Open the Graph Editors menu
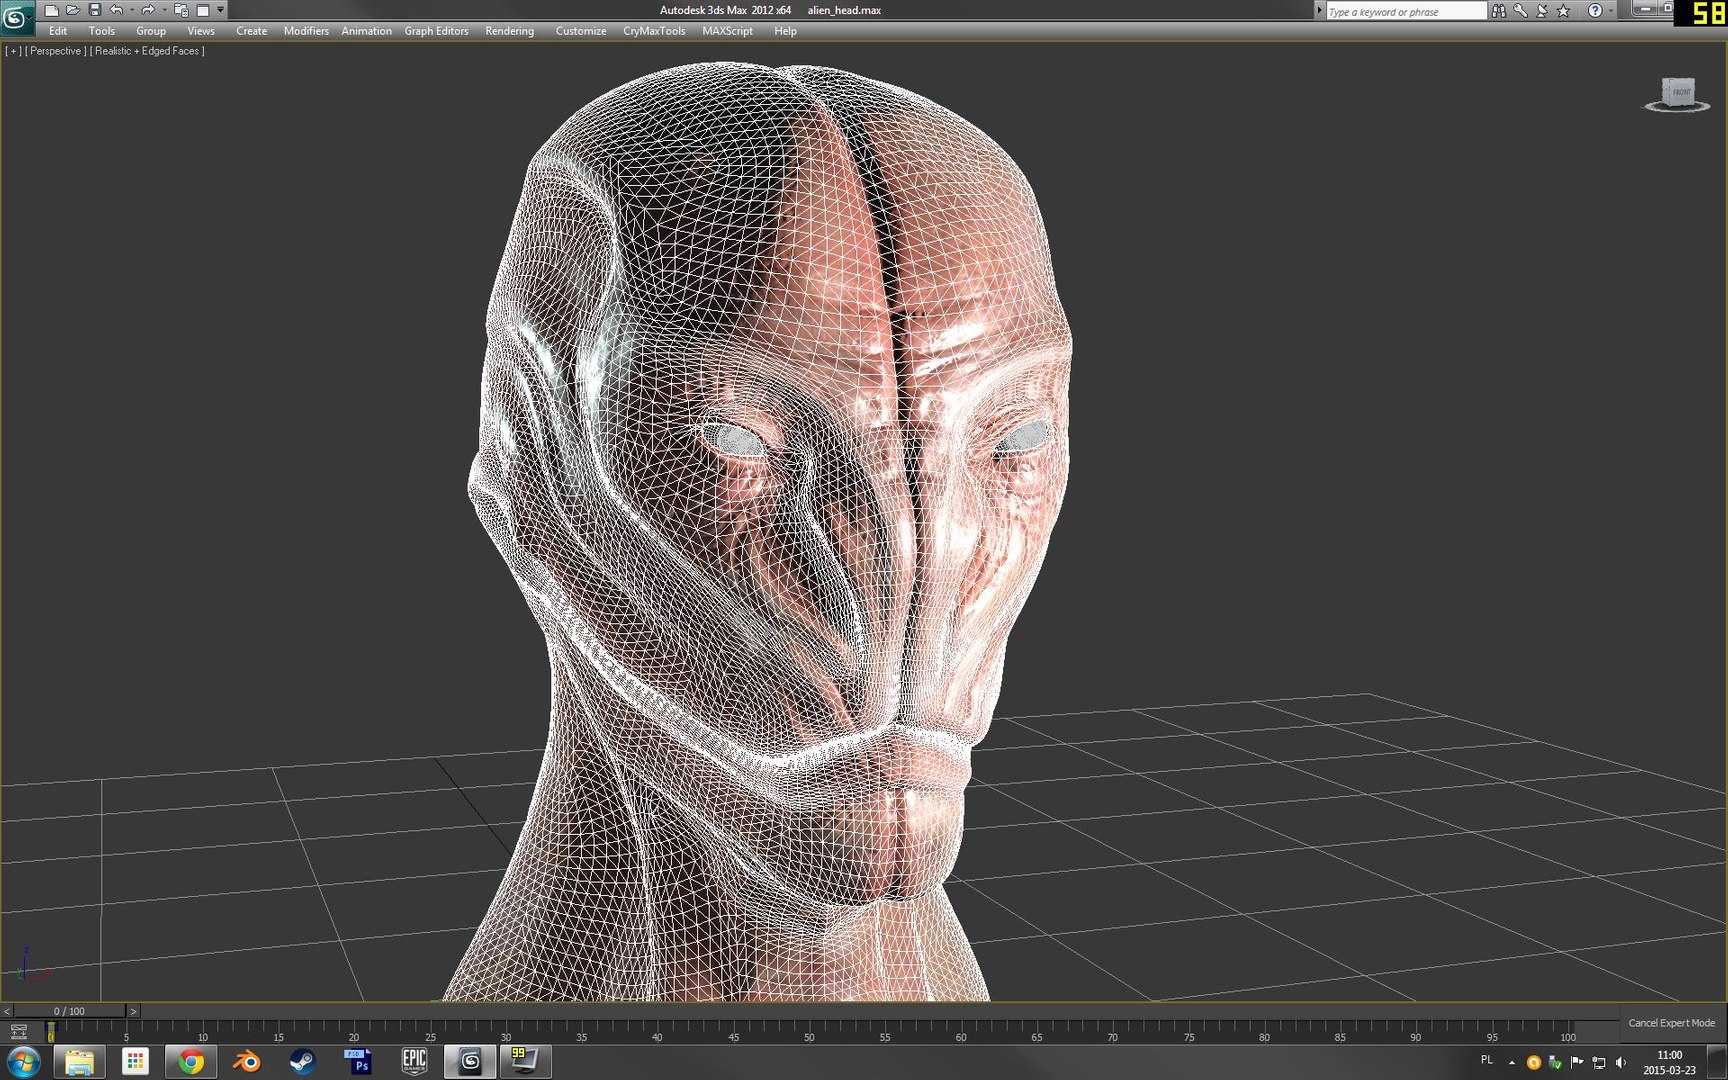Image resolution: width=1728 pixels, height=1080 pixels. click(x=436, y=31)
